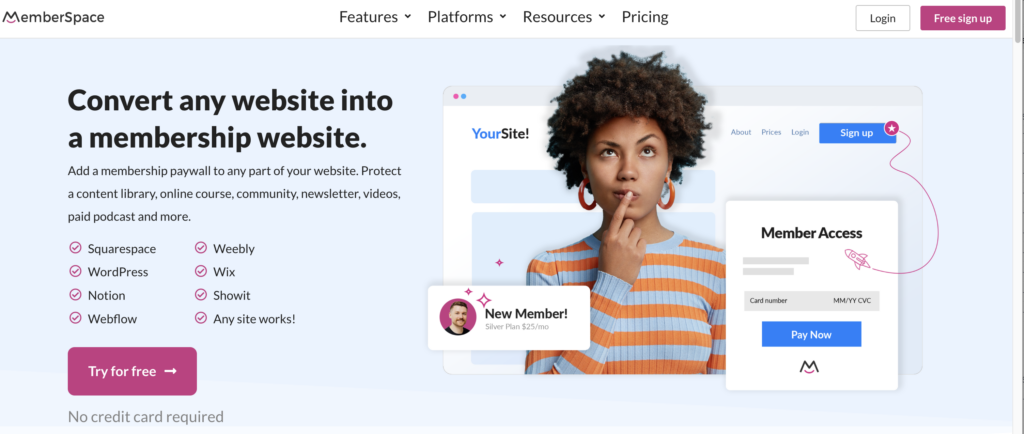
Task: Click the Card number input field
Action: (x=811, y=301)
